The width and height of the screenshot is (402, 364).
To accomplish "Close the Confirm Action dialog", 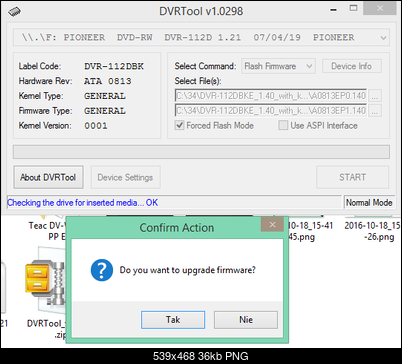I will (x=272, y=225).
